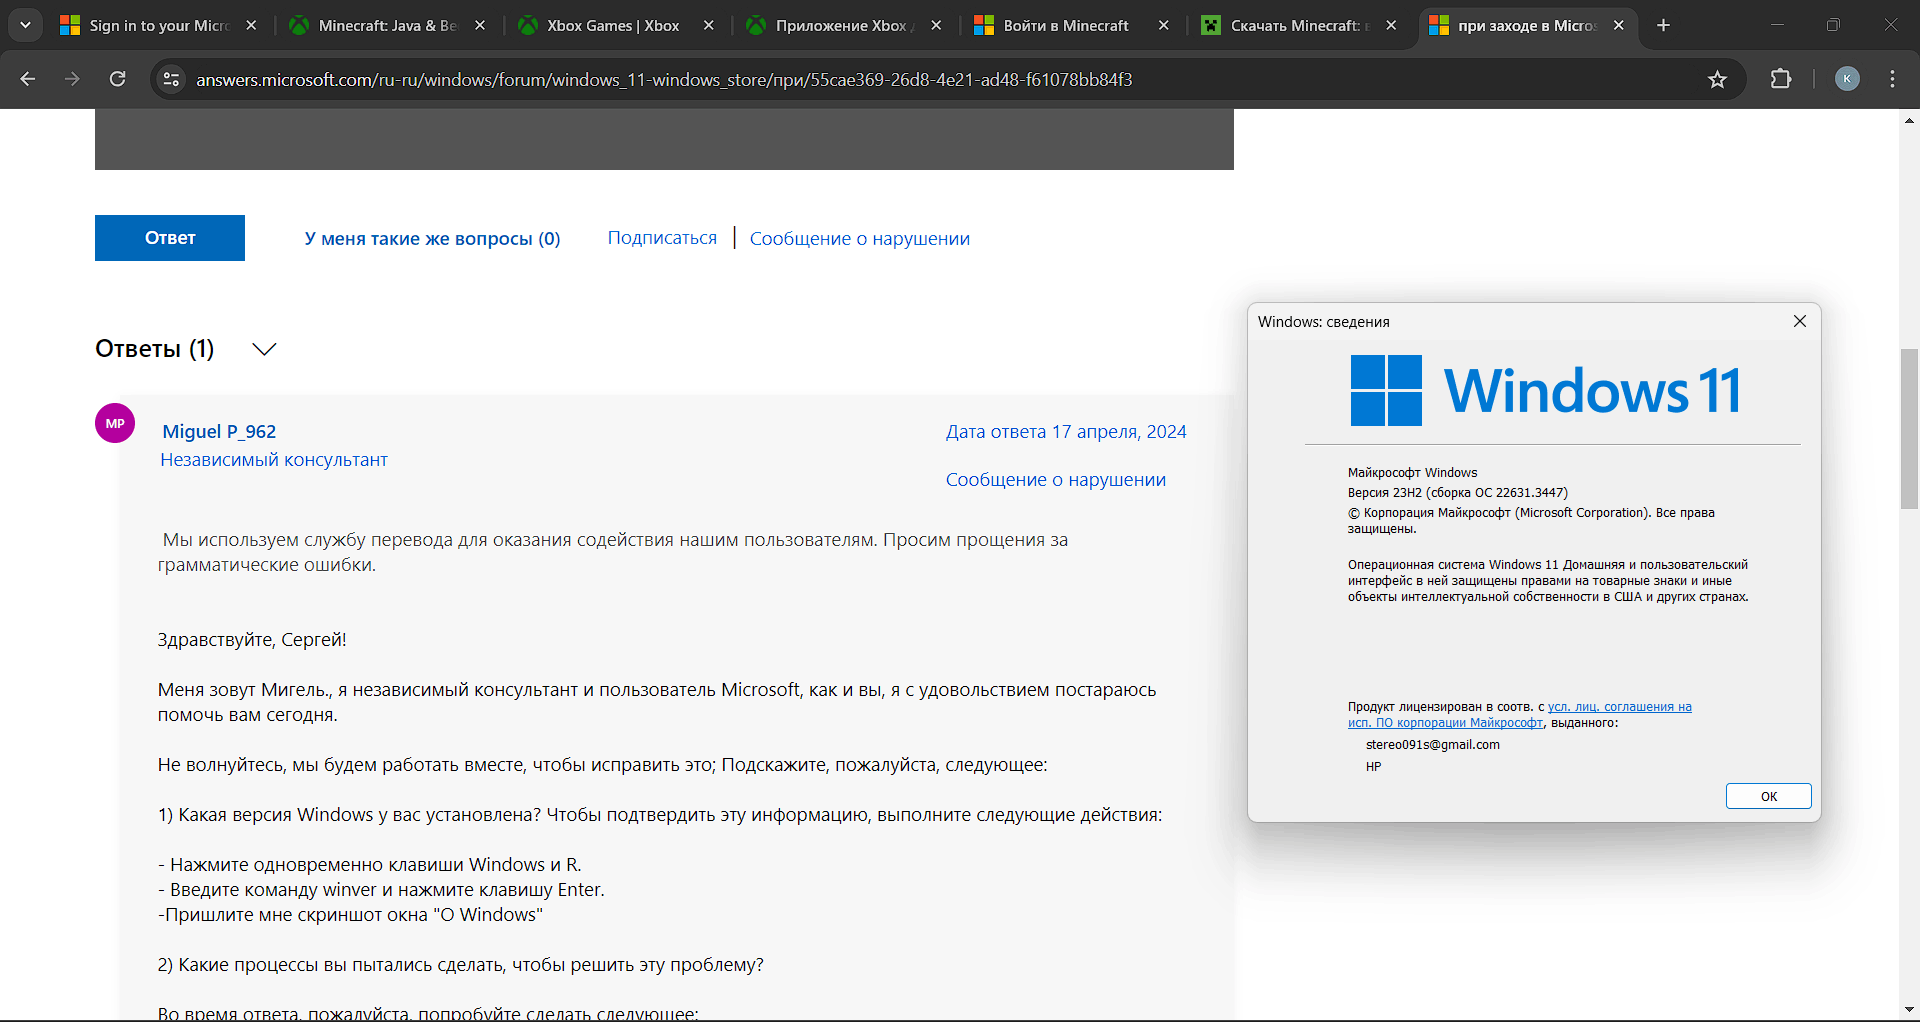Click the Подписаться link
The width and height of the screenshot is (1920, 1022).
[x=662, y=238]
